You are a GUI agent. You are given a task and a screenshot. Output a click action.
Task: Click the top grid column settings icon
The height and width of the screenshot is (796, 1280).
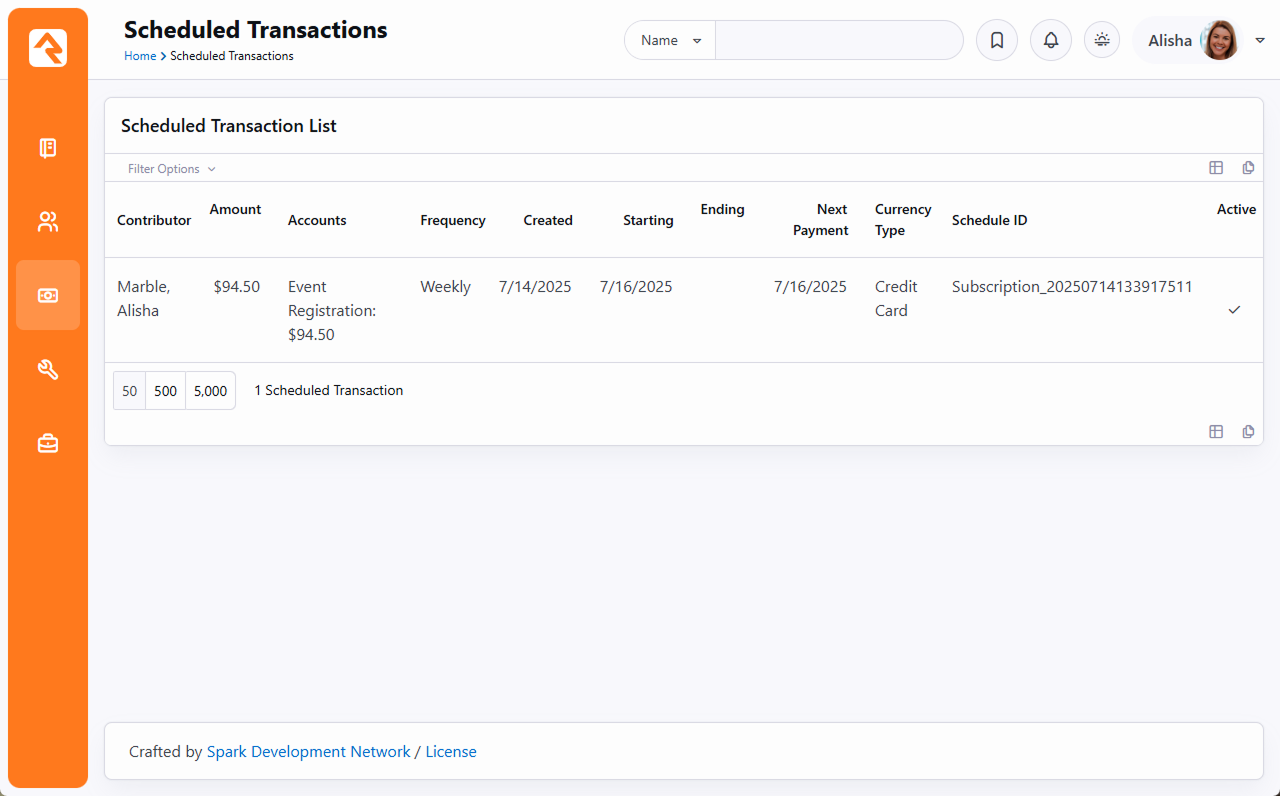pyautogui.click(x=1216, y=168)
